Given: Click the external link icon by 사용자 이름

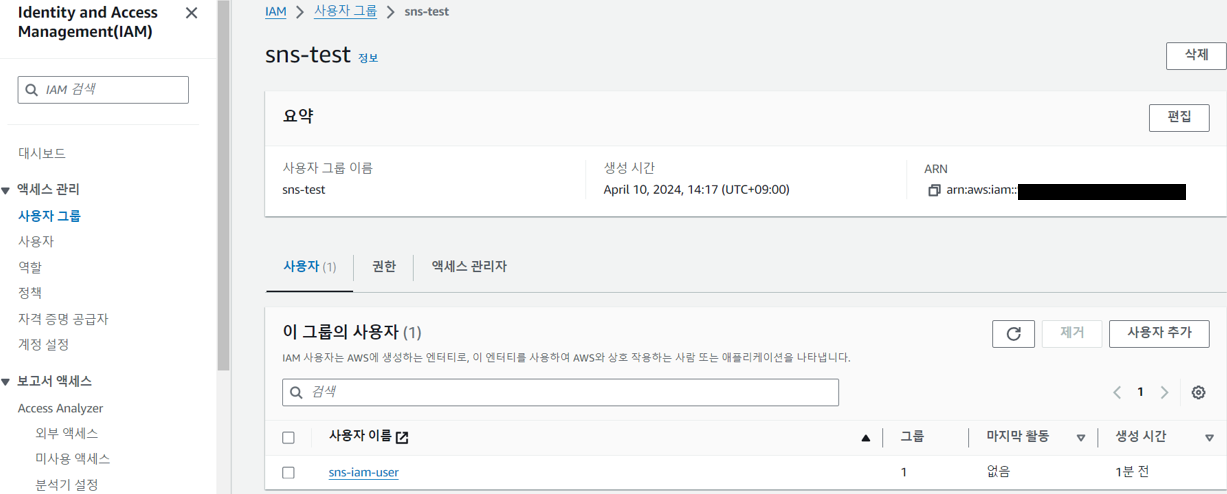Looking at the screenshot, I should tap(402, 437).
